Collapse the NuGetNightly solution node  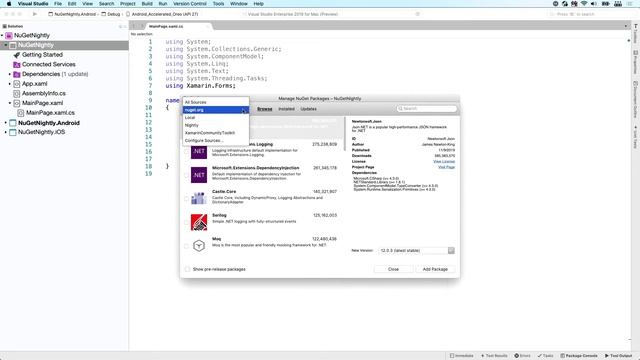pos(2,36)
